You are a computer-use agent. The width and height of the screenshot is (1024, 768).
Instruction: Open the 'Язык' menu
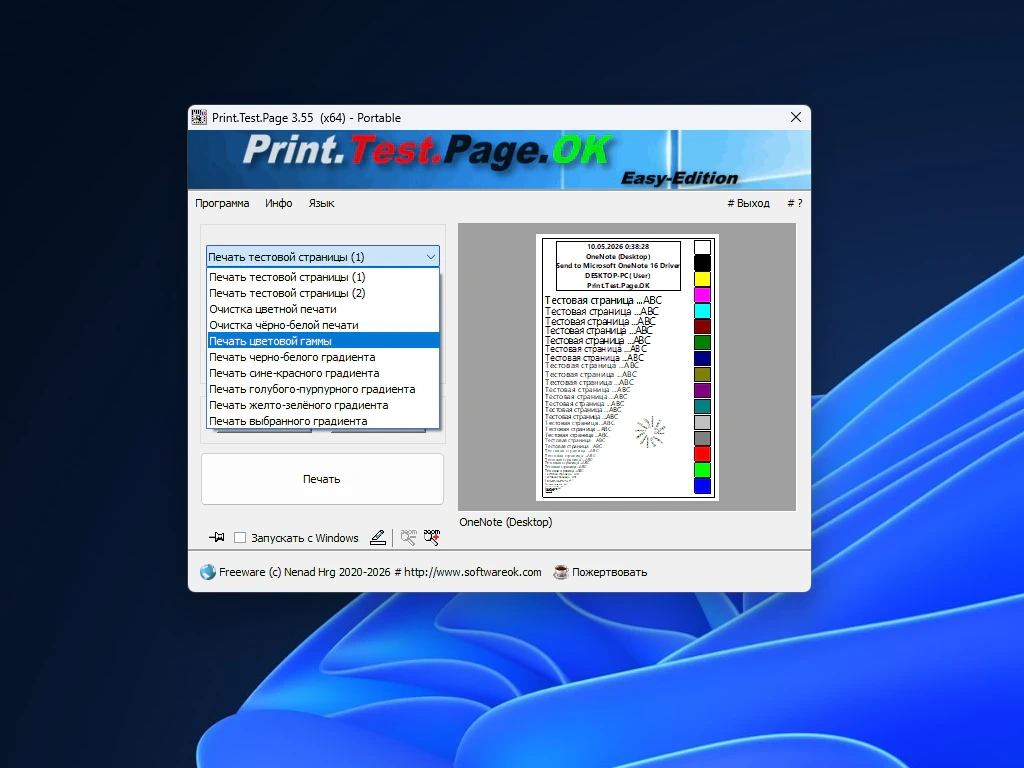click(x=321, y=203)
